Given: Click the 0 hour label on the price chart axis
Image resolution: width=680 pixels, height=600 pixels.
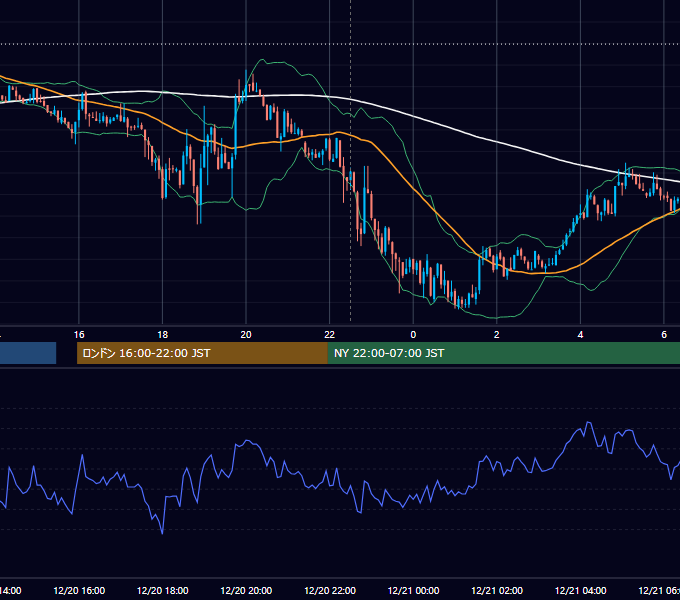Looking at the screenshot, I should click(x=413, y=335).
